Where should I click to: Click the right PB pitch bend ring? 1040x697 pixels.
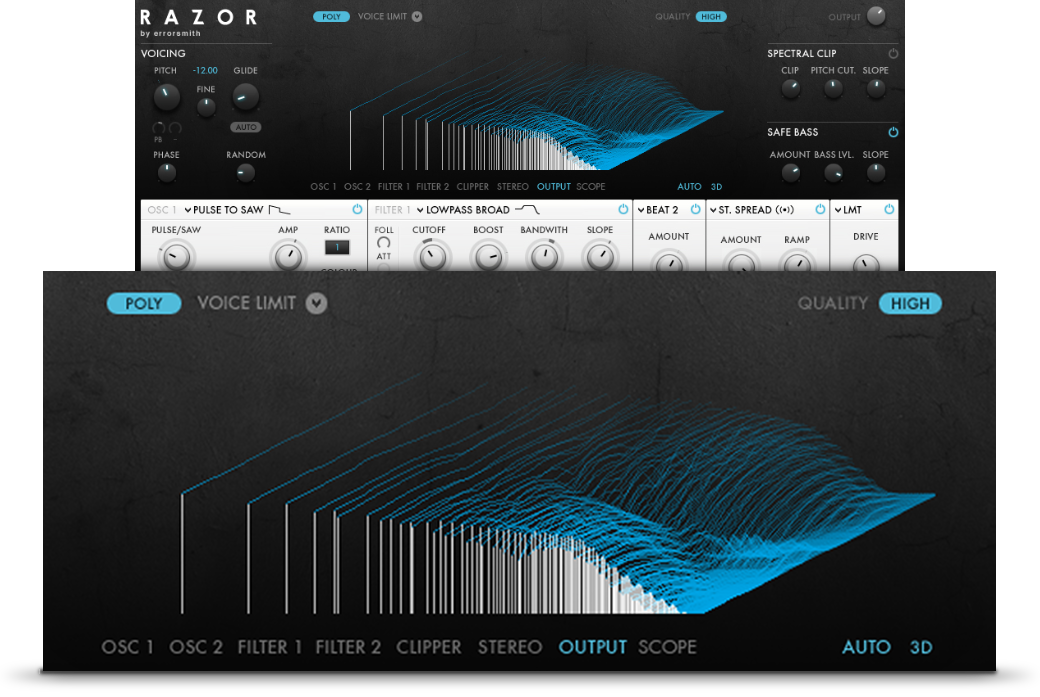coord(175,127)
